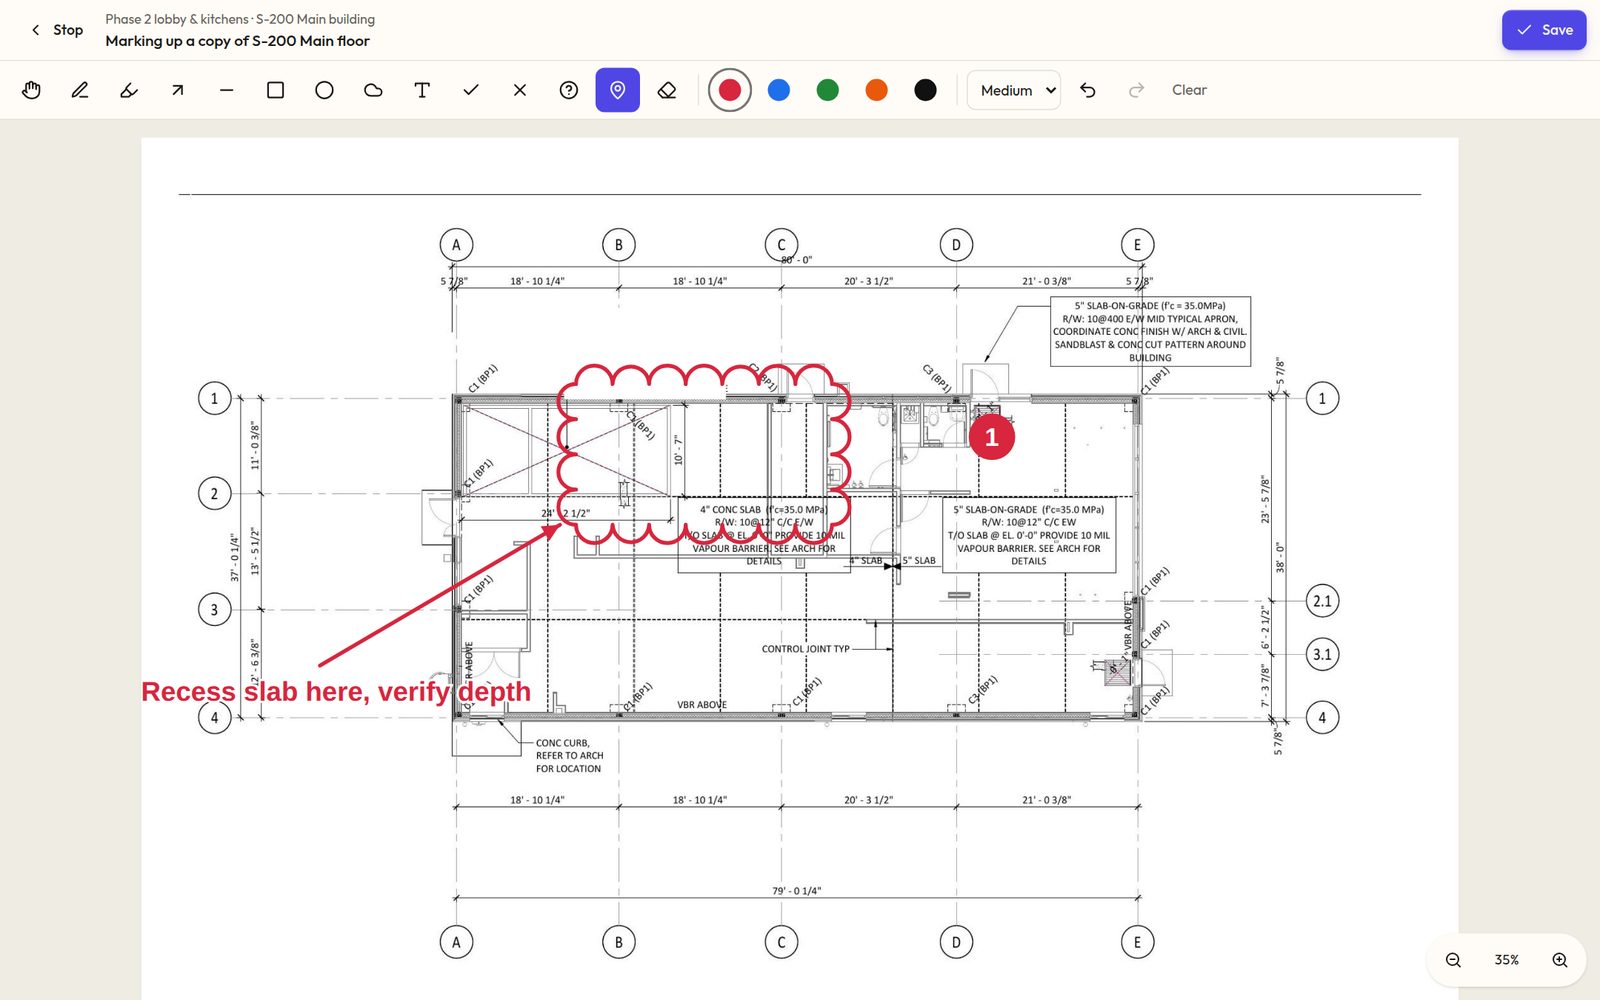Open the Medium stroke width dropdown
The image size is (1600, 1000).
pos(1014,90)
